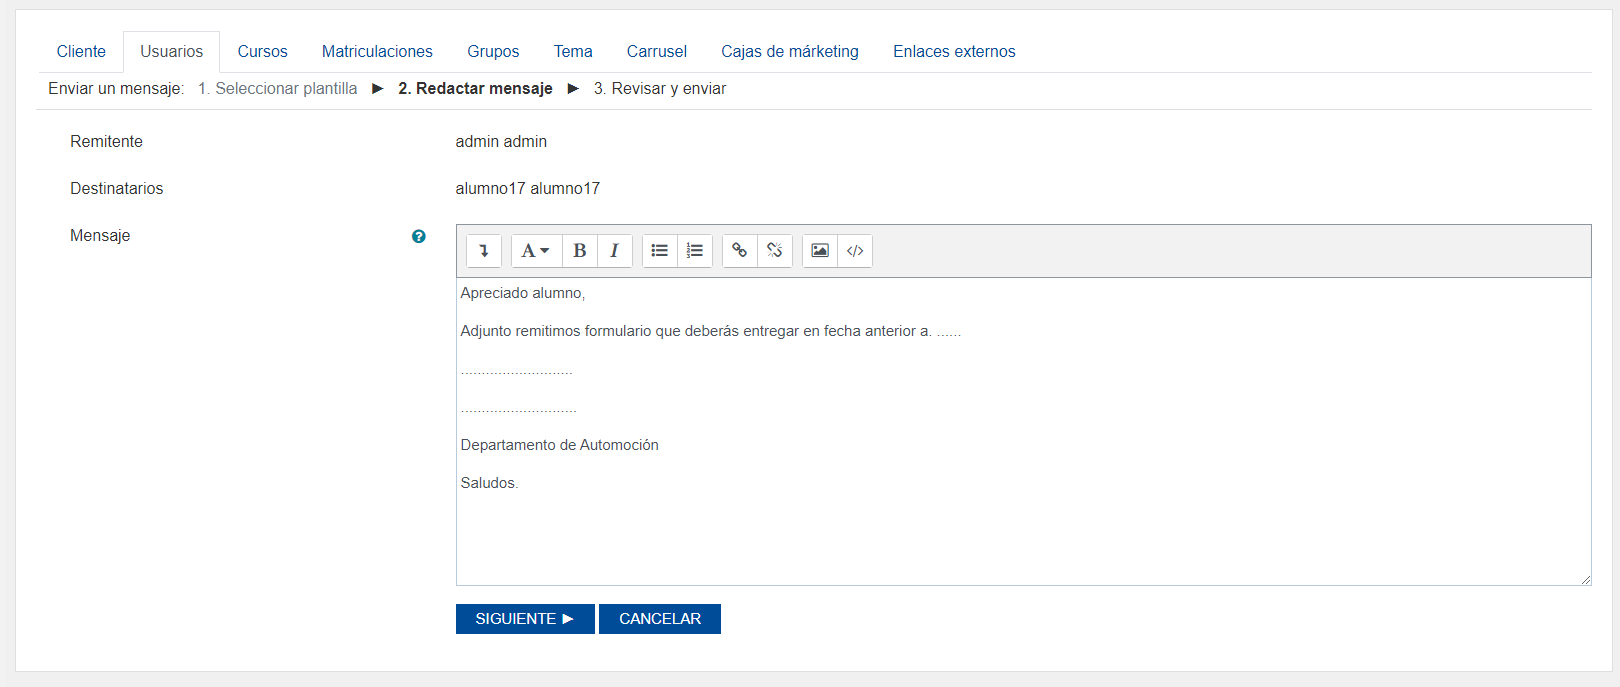Insert an image into the message
This screenshot has width=1620, height=687.
tap(820, 251)
